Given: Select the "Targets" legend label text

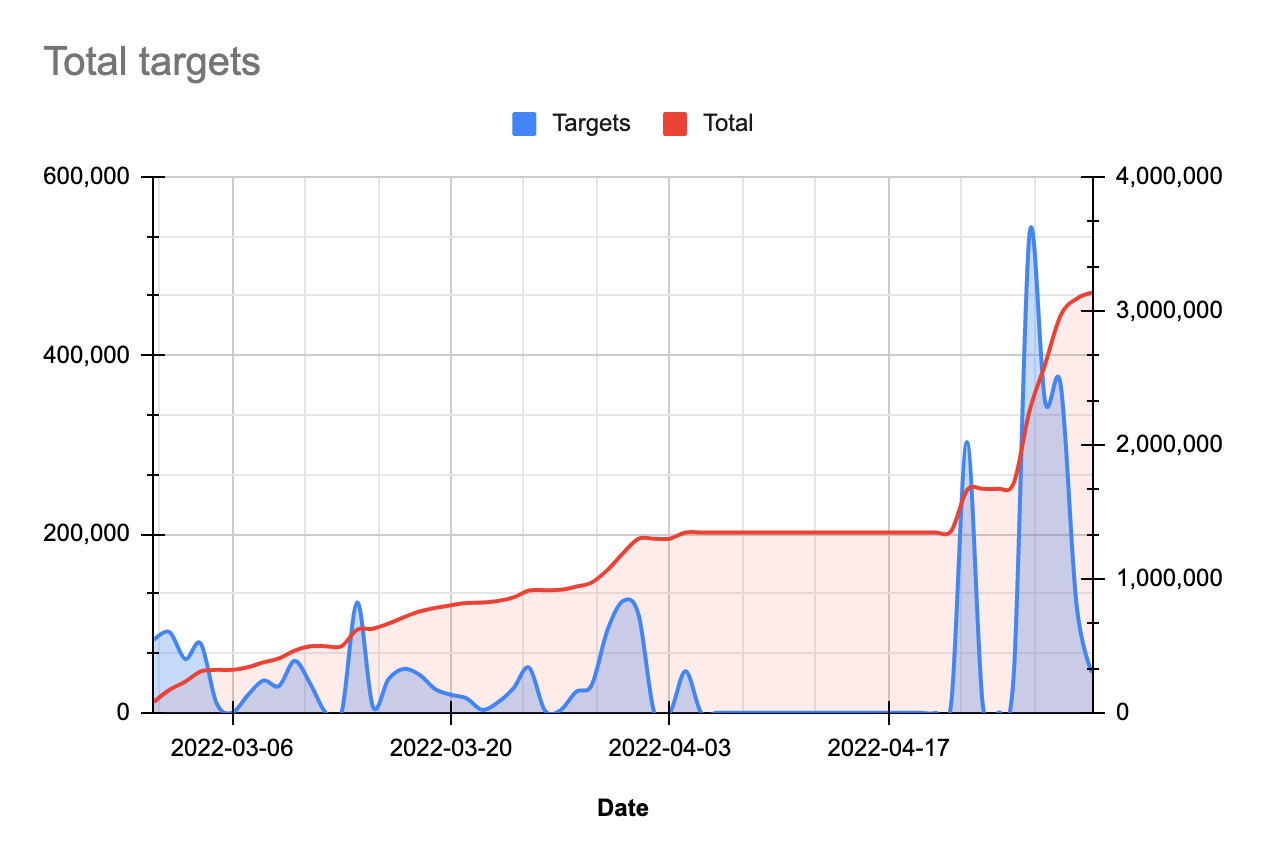Looking at the screenshot, I should pos(591,124).
